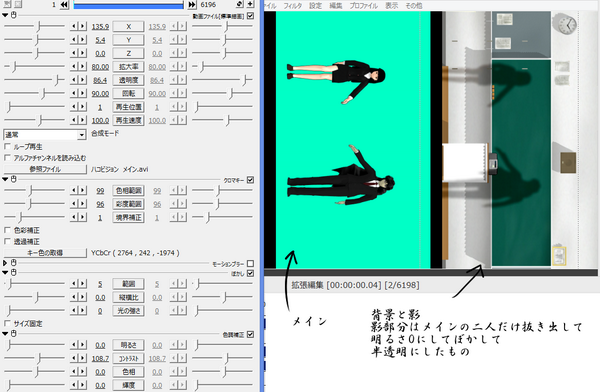Click the 回転 parameter button
600x392 pixels.
click(129, 93)
